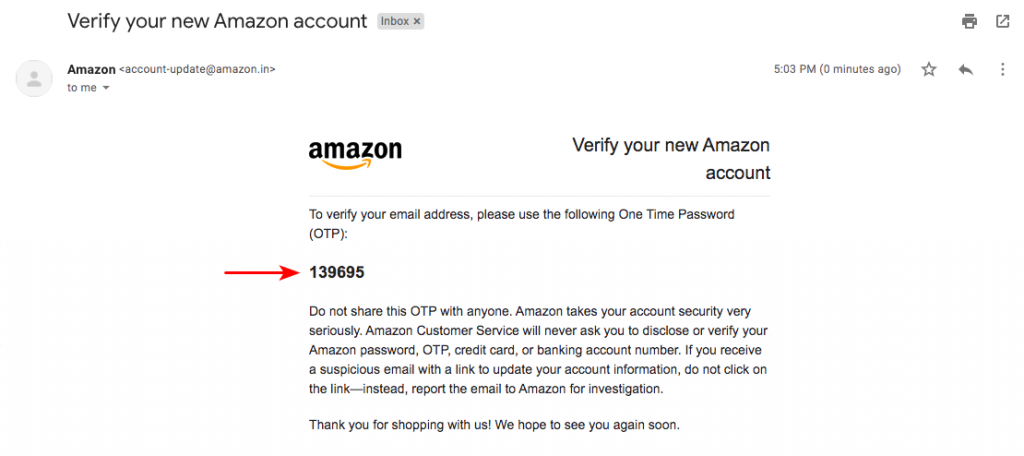
Task: Click the red arrow pointing to the OTP
Action: 262,271
